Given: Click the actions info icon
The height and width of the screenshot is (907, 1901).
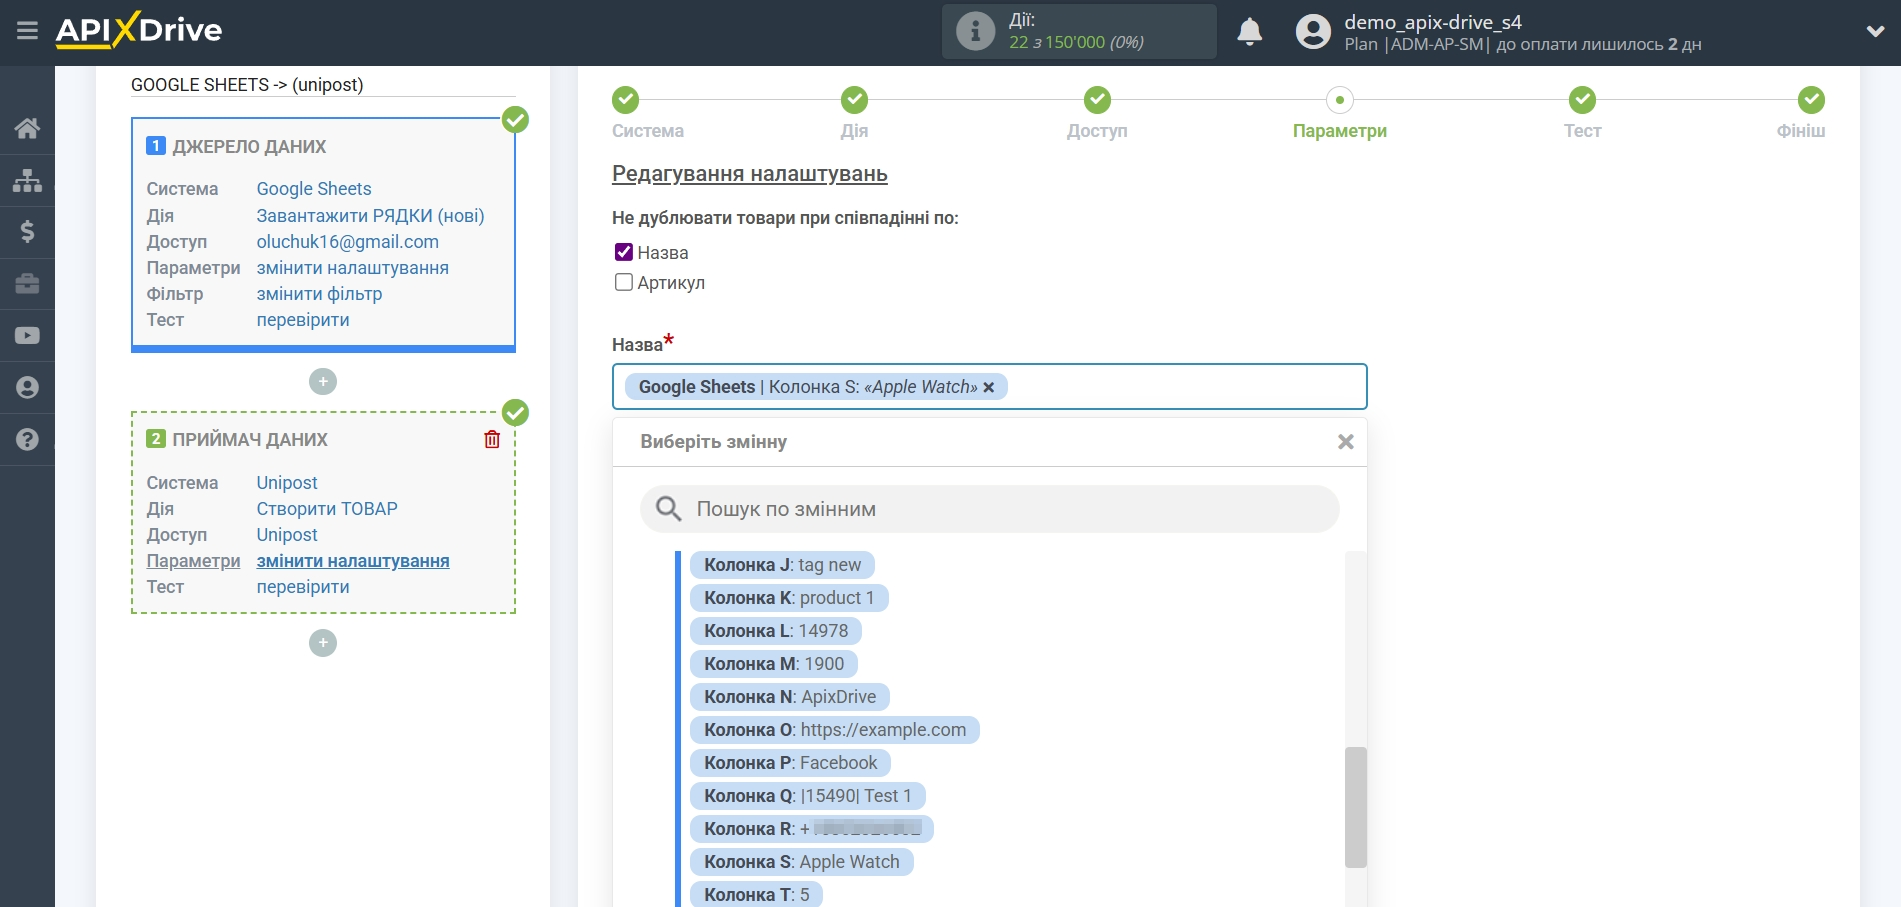Looking at the screenshot, I should (x=975, y=31).
